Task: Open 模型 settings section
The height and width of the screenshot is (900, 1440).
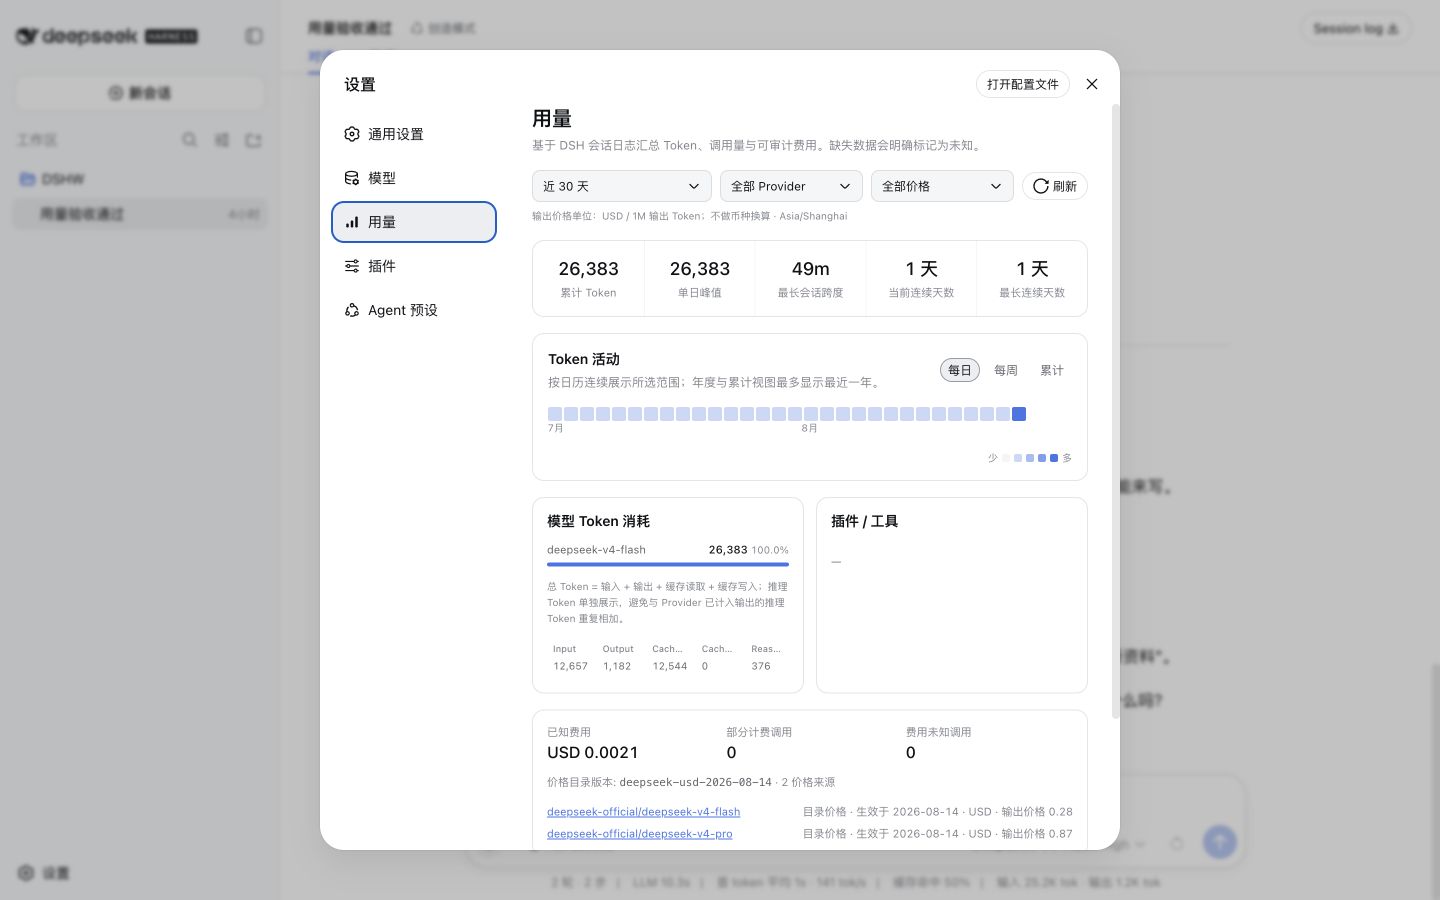Action: (414, 178)
